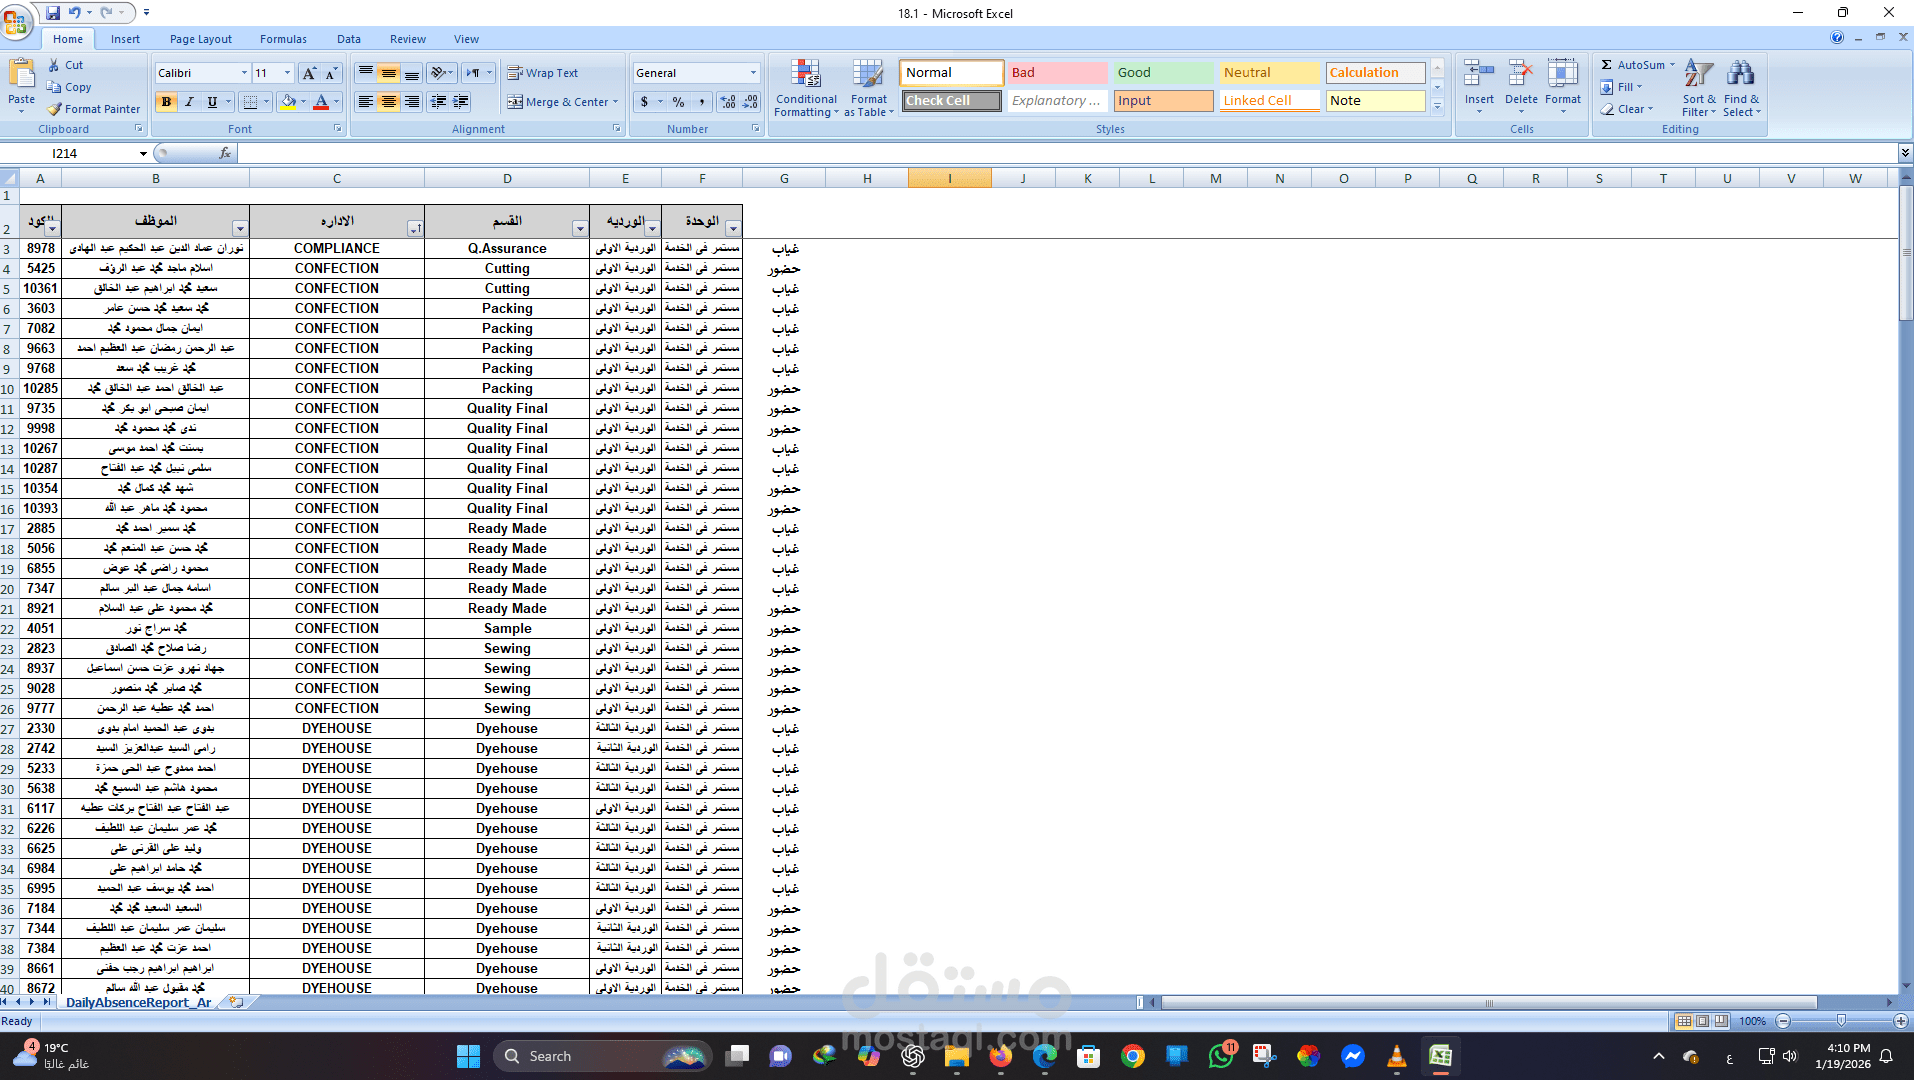
Task: Click the Clear button in Editing
Action: point(1626,109)
